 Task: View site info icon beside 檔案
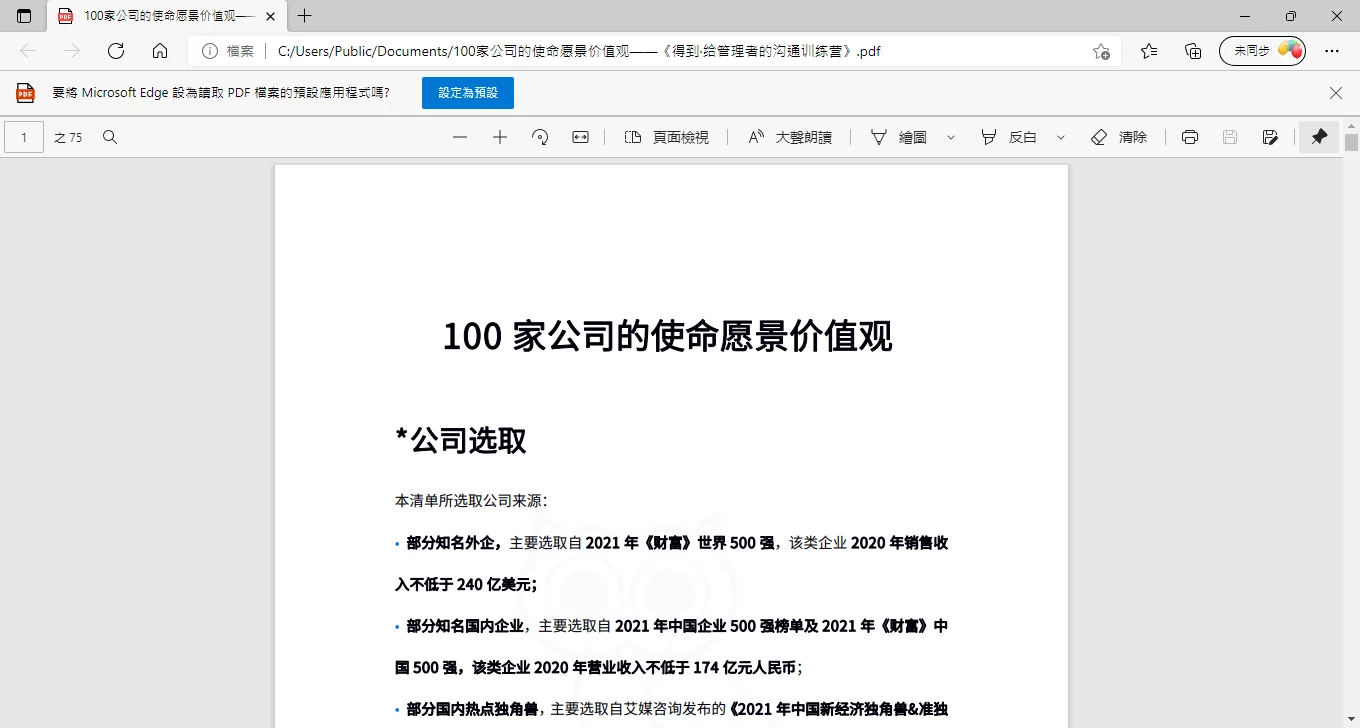[209, 51]
